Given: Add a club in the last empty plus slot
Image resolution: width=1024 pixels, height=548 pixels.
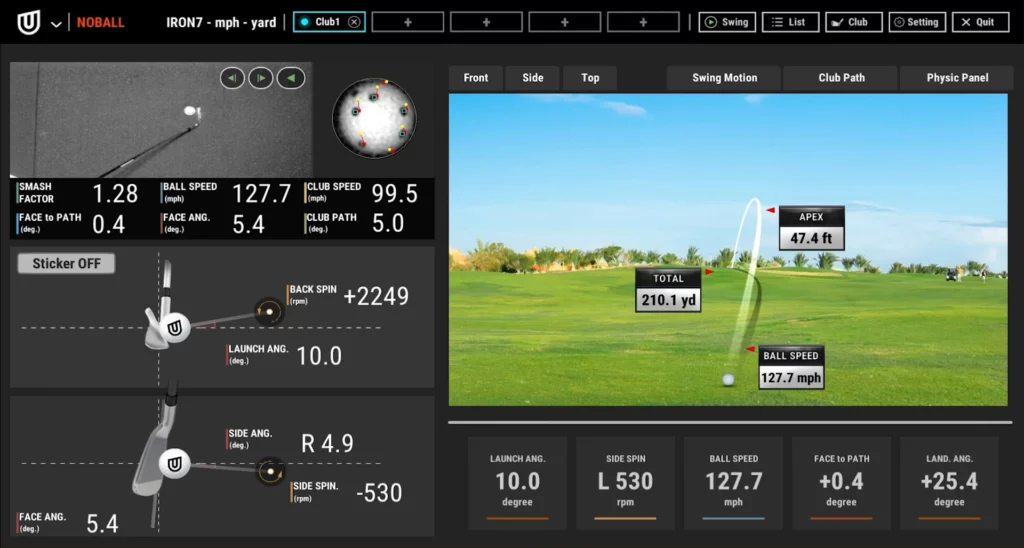Looking at the screenshot, I should click(x=643, y=22).
